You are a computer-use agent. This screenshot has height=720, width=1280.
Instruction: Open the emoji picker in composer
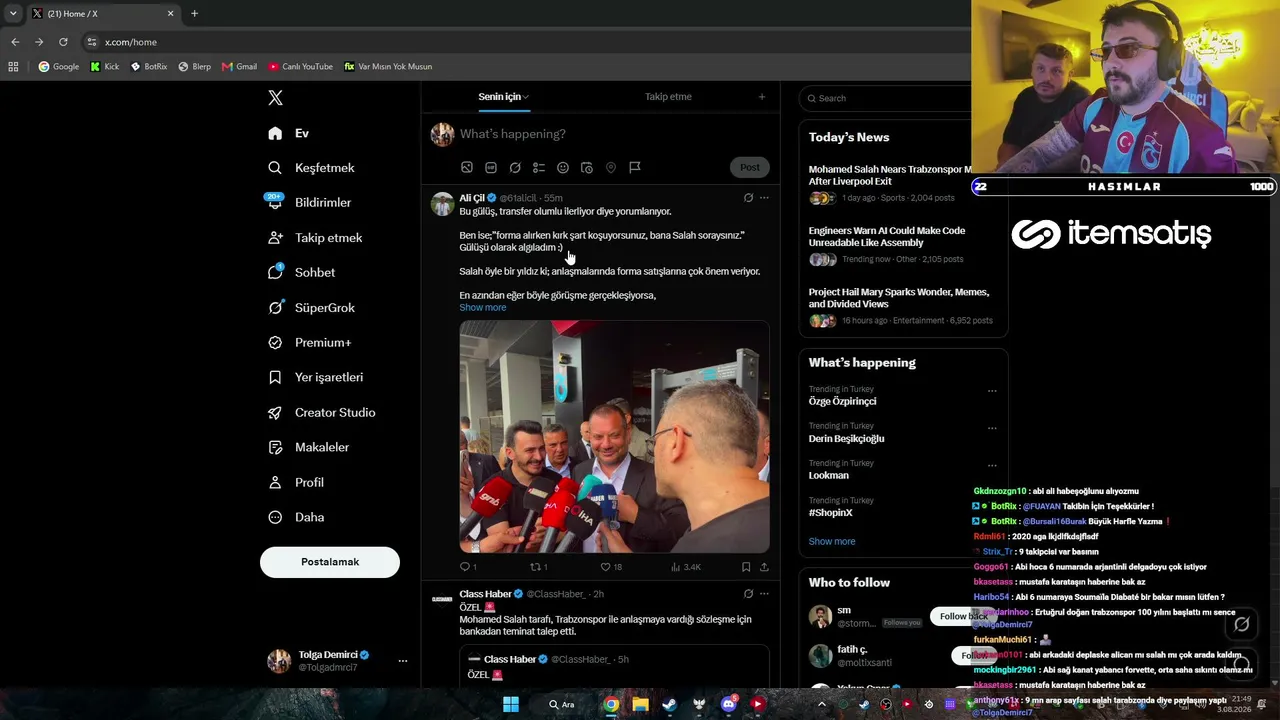(563, 168)
